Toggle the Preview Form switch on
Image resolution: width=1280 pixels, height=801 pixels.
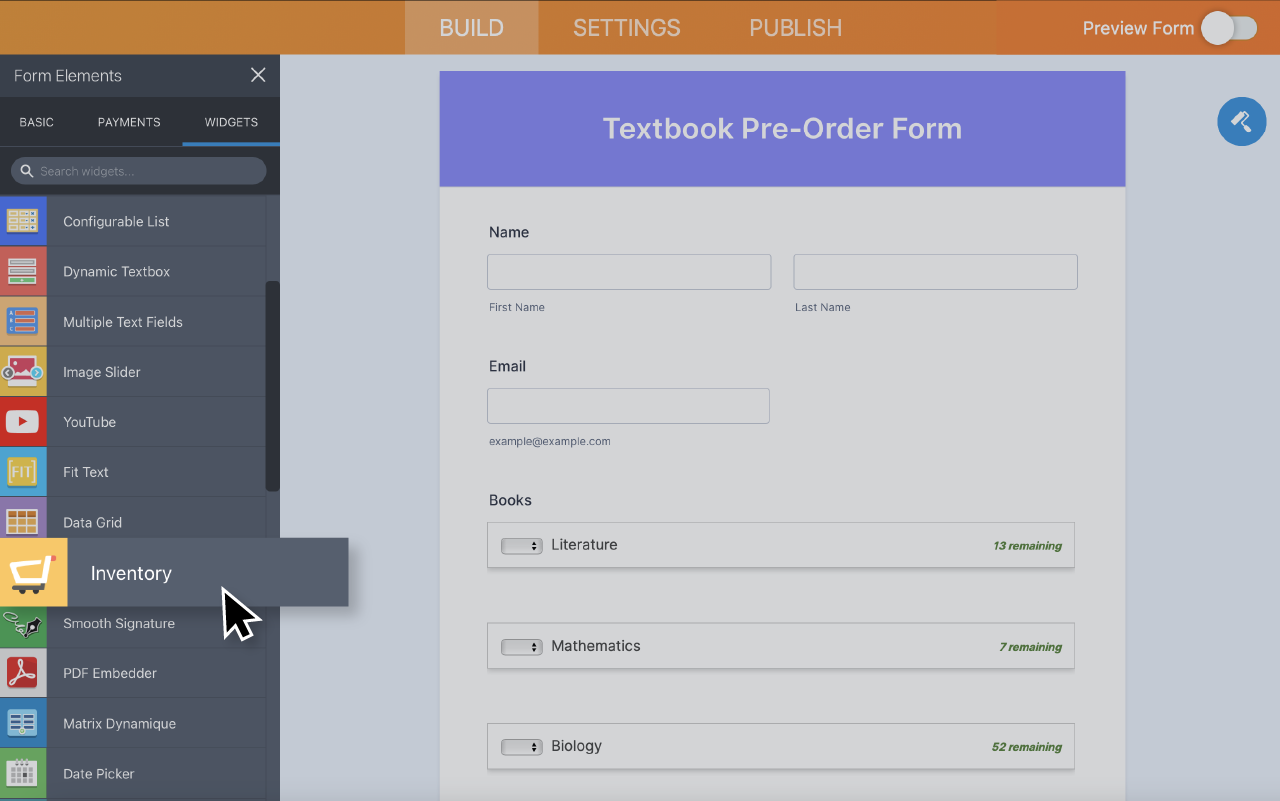(1230, 28)
